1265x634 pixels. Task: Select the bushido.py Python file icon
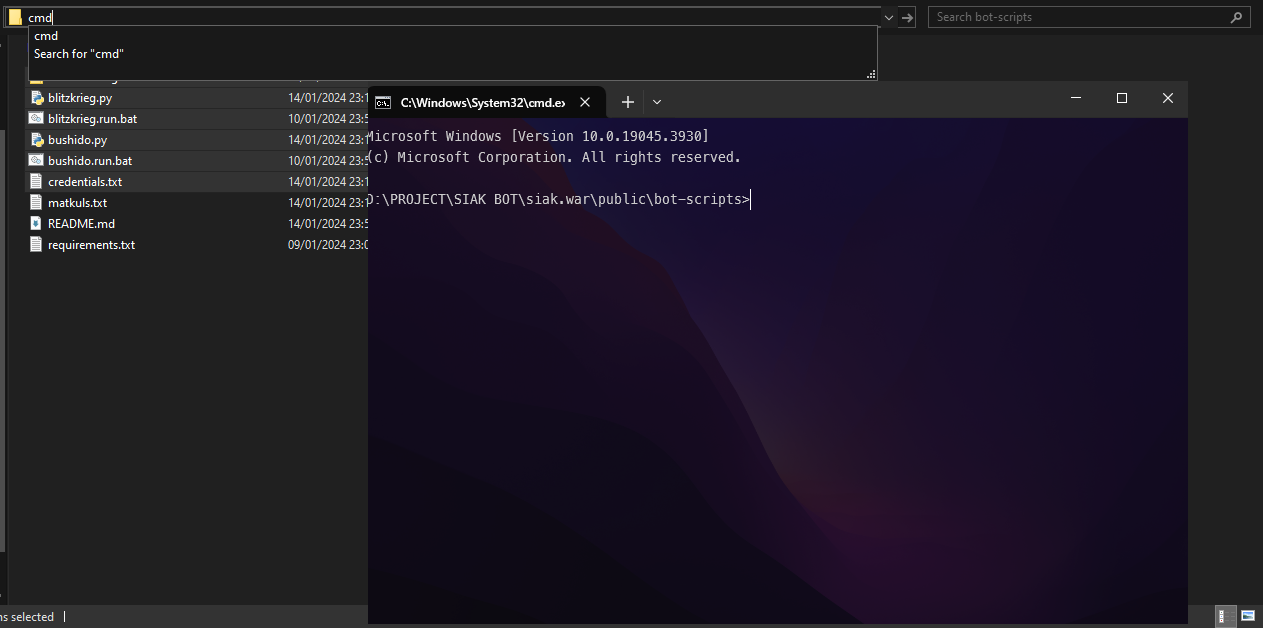point(37,140)
